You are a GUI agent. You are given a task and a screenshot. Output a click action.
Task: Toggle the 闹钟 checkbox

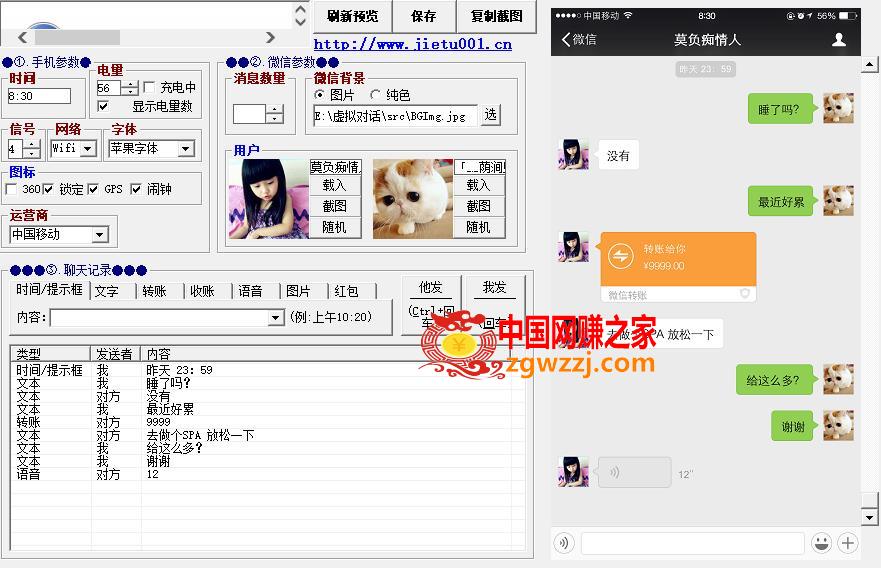135,189
